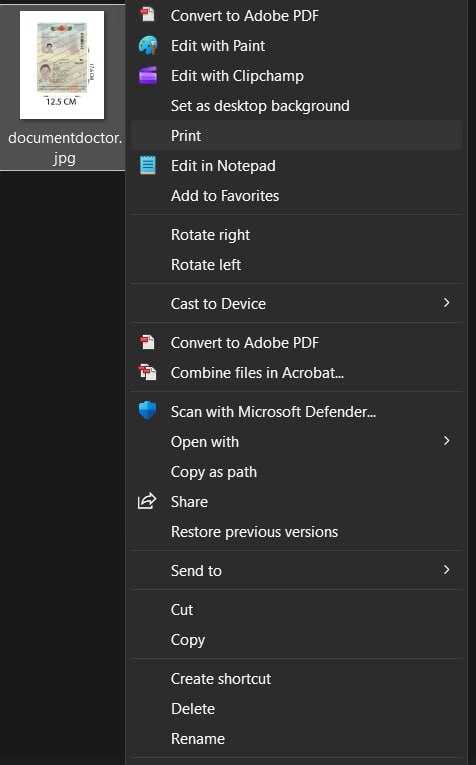Select Copy as path
This screenshot has height=765, width=476.
297,472
